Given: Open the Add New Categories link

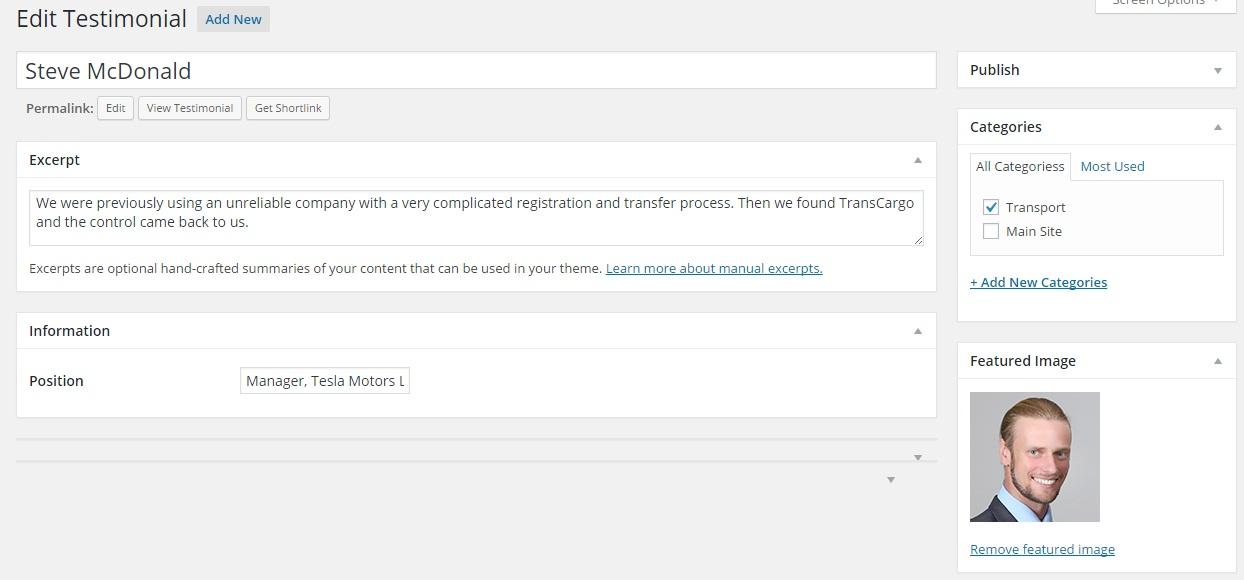Looking at the screenshot, I should point(1038,282).
